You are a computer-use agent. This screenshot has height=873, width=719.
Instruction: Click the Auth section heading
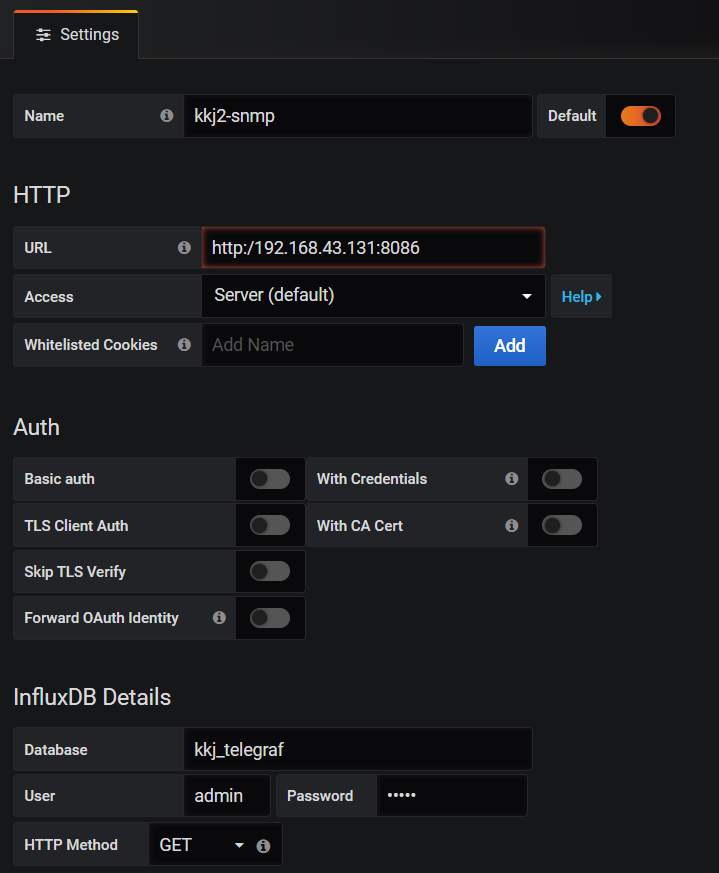pyautogui.click(x=36, y=428)
